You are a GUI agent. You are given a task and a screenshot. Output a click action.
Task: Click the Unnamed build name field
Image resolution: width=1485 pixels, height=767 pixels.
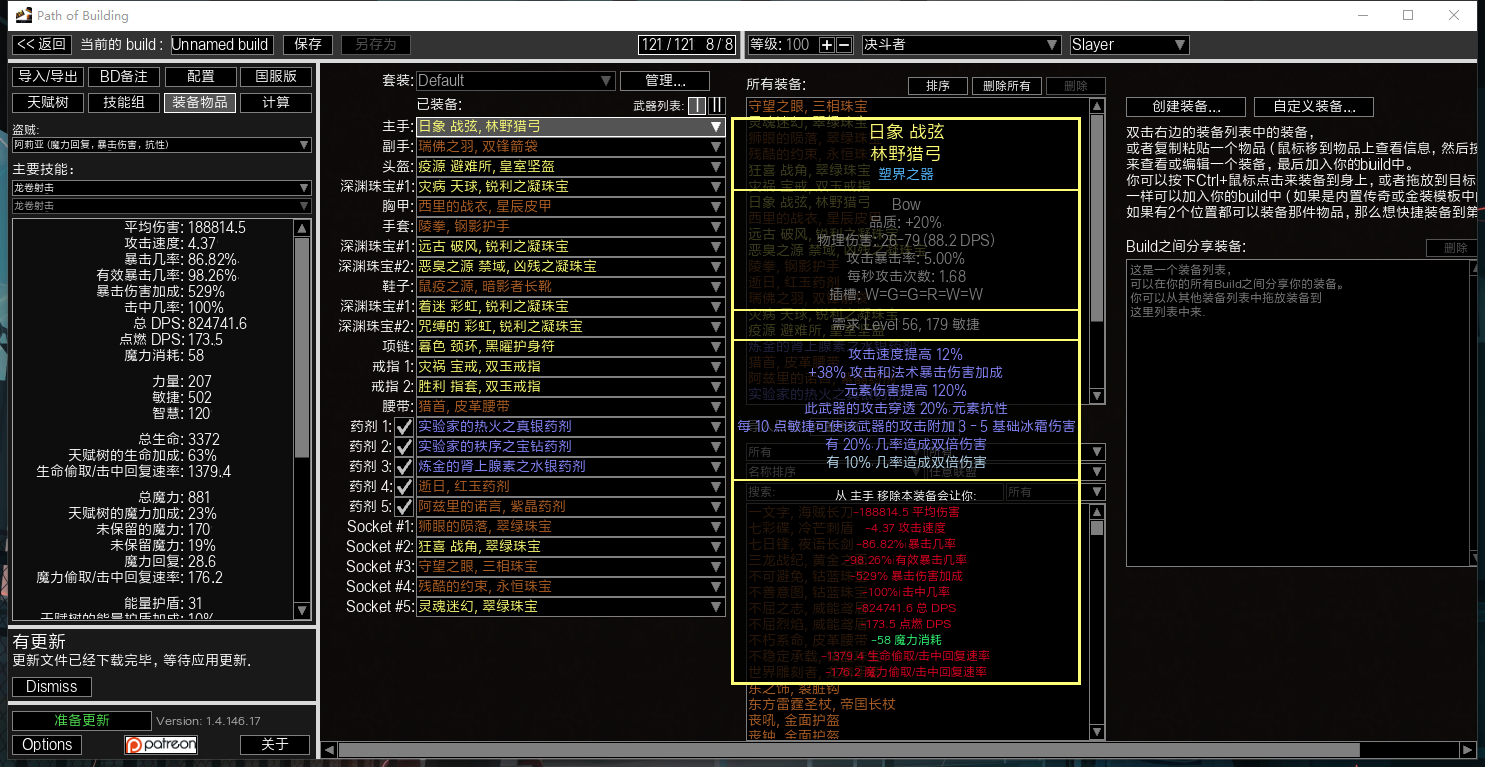224,45
